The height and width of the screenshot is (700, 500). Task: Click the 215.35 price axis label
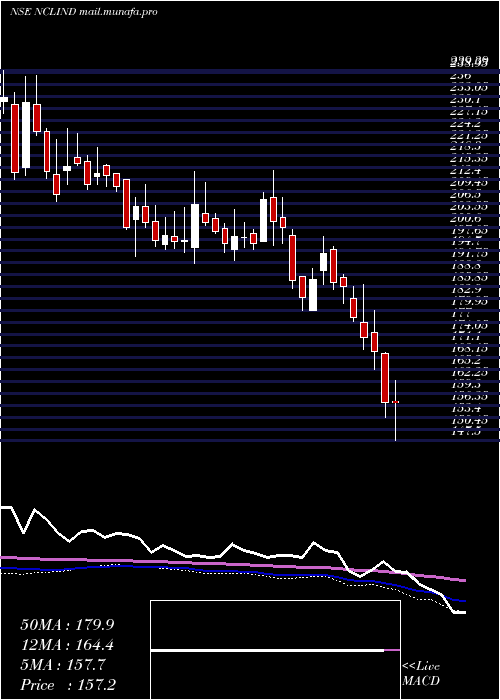[468, 159]
